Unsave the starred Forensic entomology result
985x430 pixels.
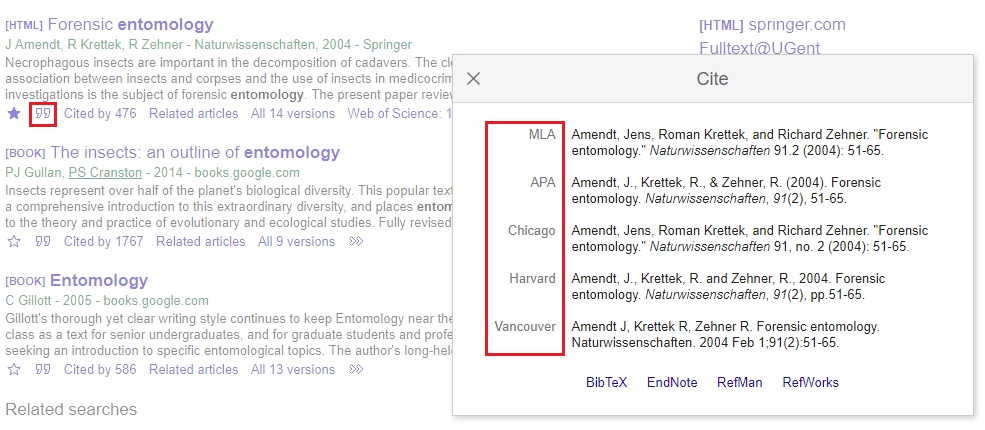pyautogui.click(x=14, y=114)
